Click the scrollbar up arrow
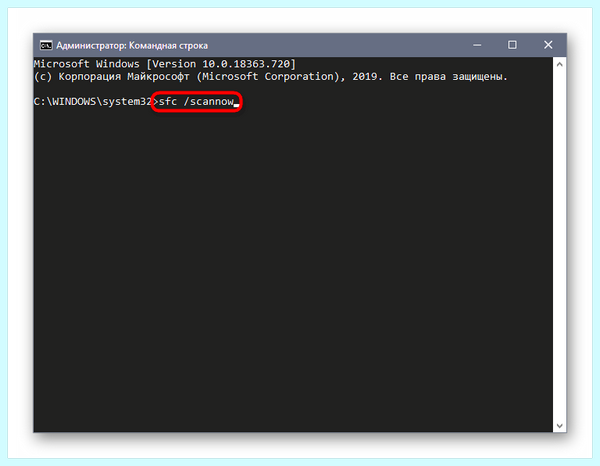600x466 pixels. 559,64
